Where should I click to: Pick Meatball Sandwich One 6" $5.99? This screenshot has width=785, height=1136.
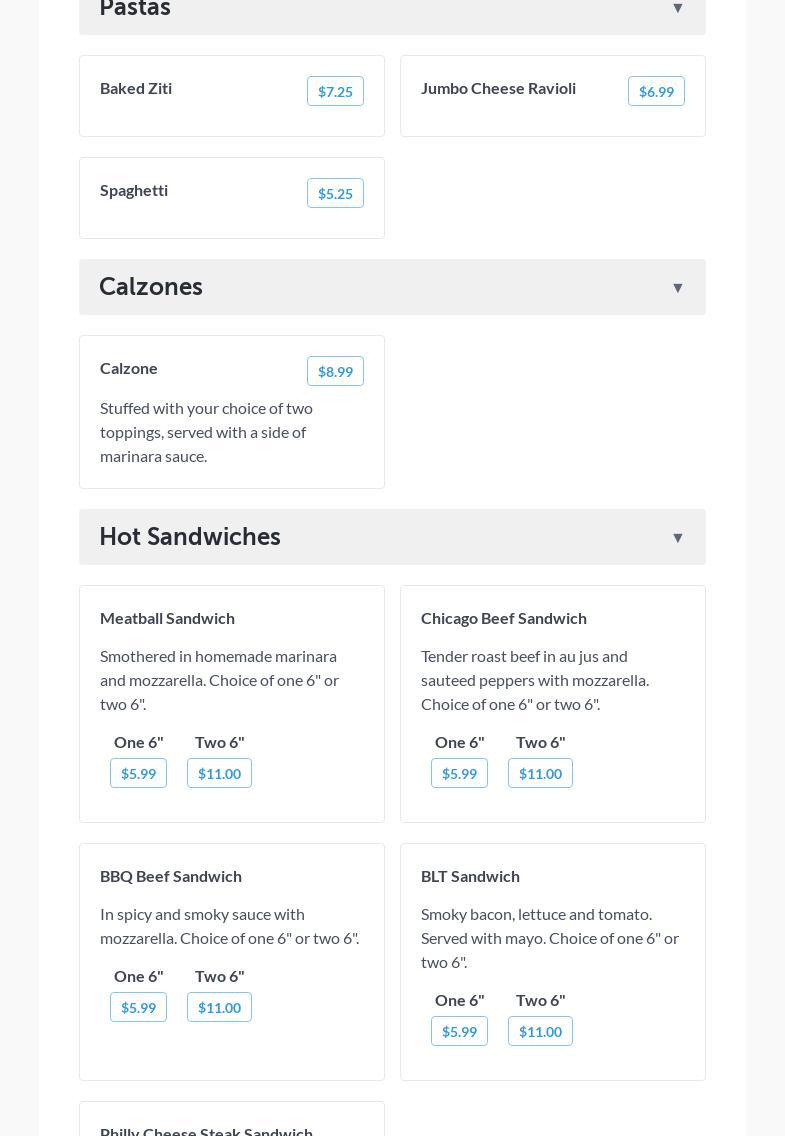(138, 774)
